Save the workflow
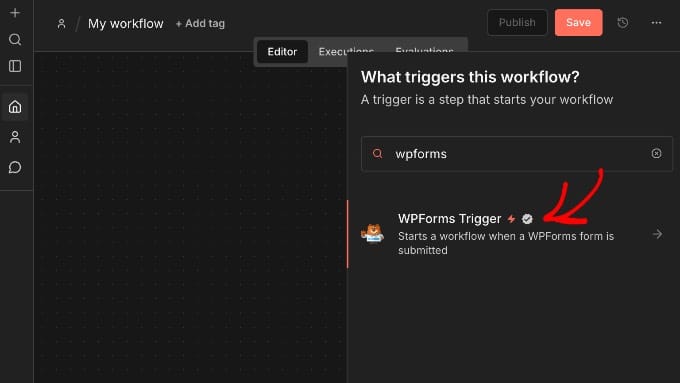This screenshot has height=383, width=680. point(579,23)
